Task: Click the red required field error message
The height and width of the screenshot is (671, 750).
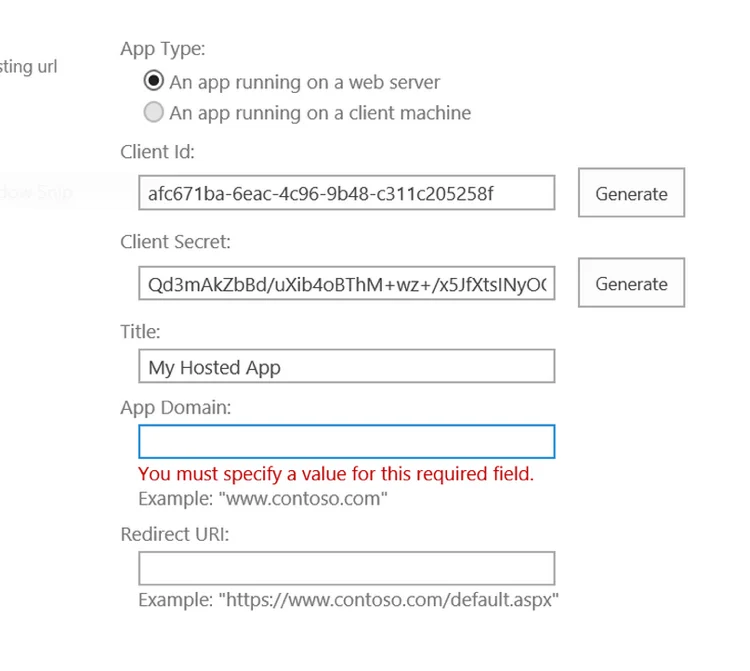Action: pos(336,474)
